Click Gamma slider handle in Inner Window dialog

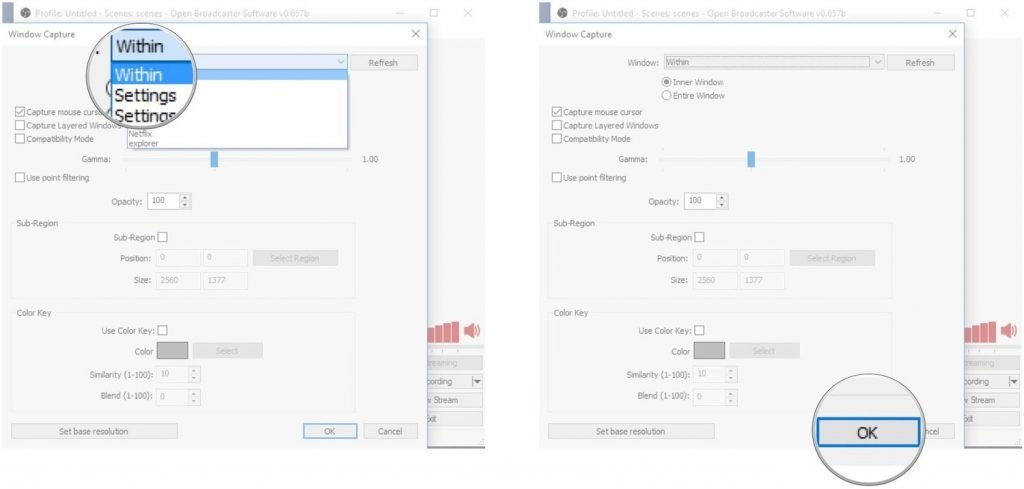click(751, 159)
